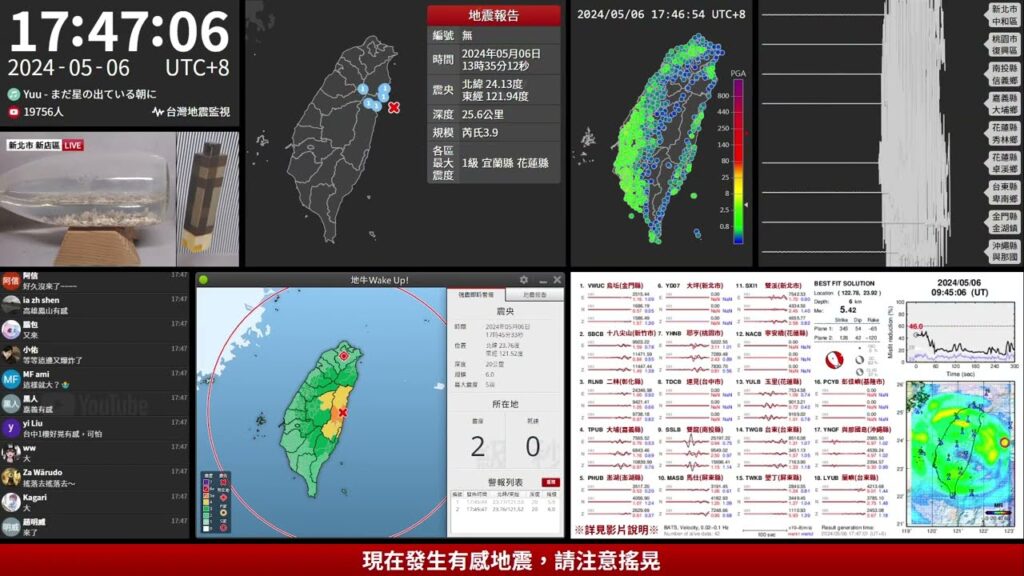The image size is (1024, 576).
Task: Click the music thumbnail beside the Yuu track title
Action: click(13, 95)
